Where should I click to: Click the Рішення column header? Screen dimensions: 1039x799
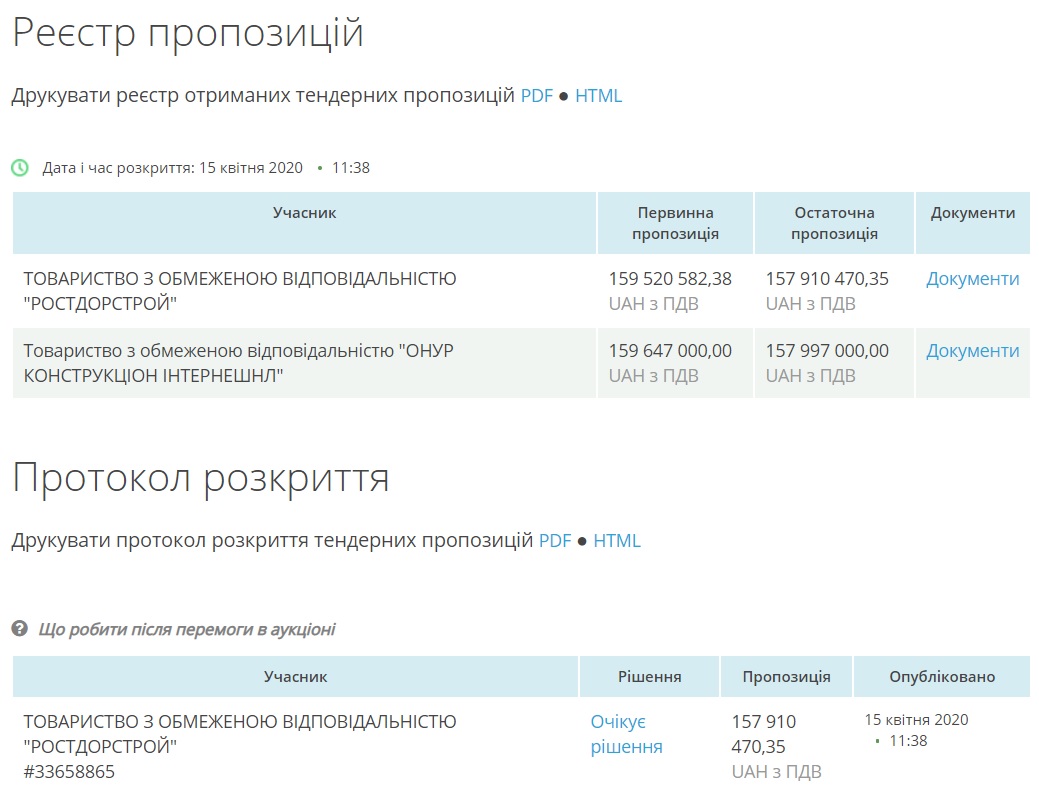(649, 676)
